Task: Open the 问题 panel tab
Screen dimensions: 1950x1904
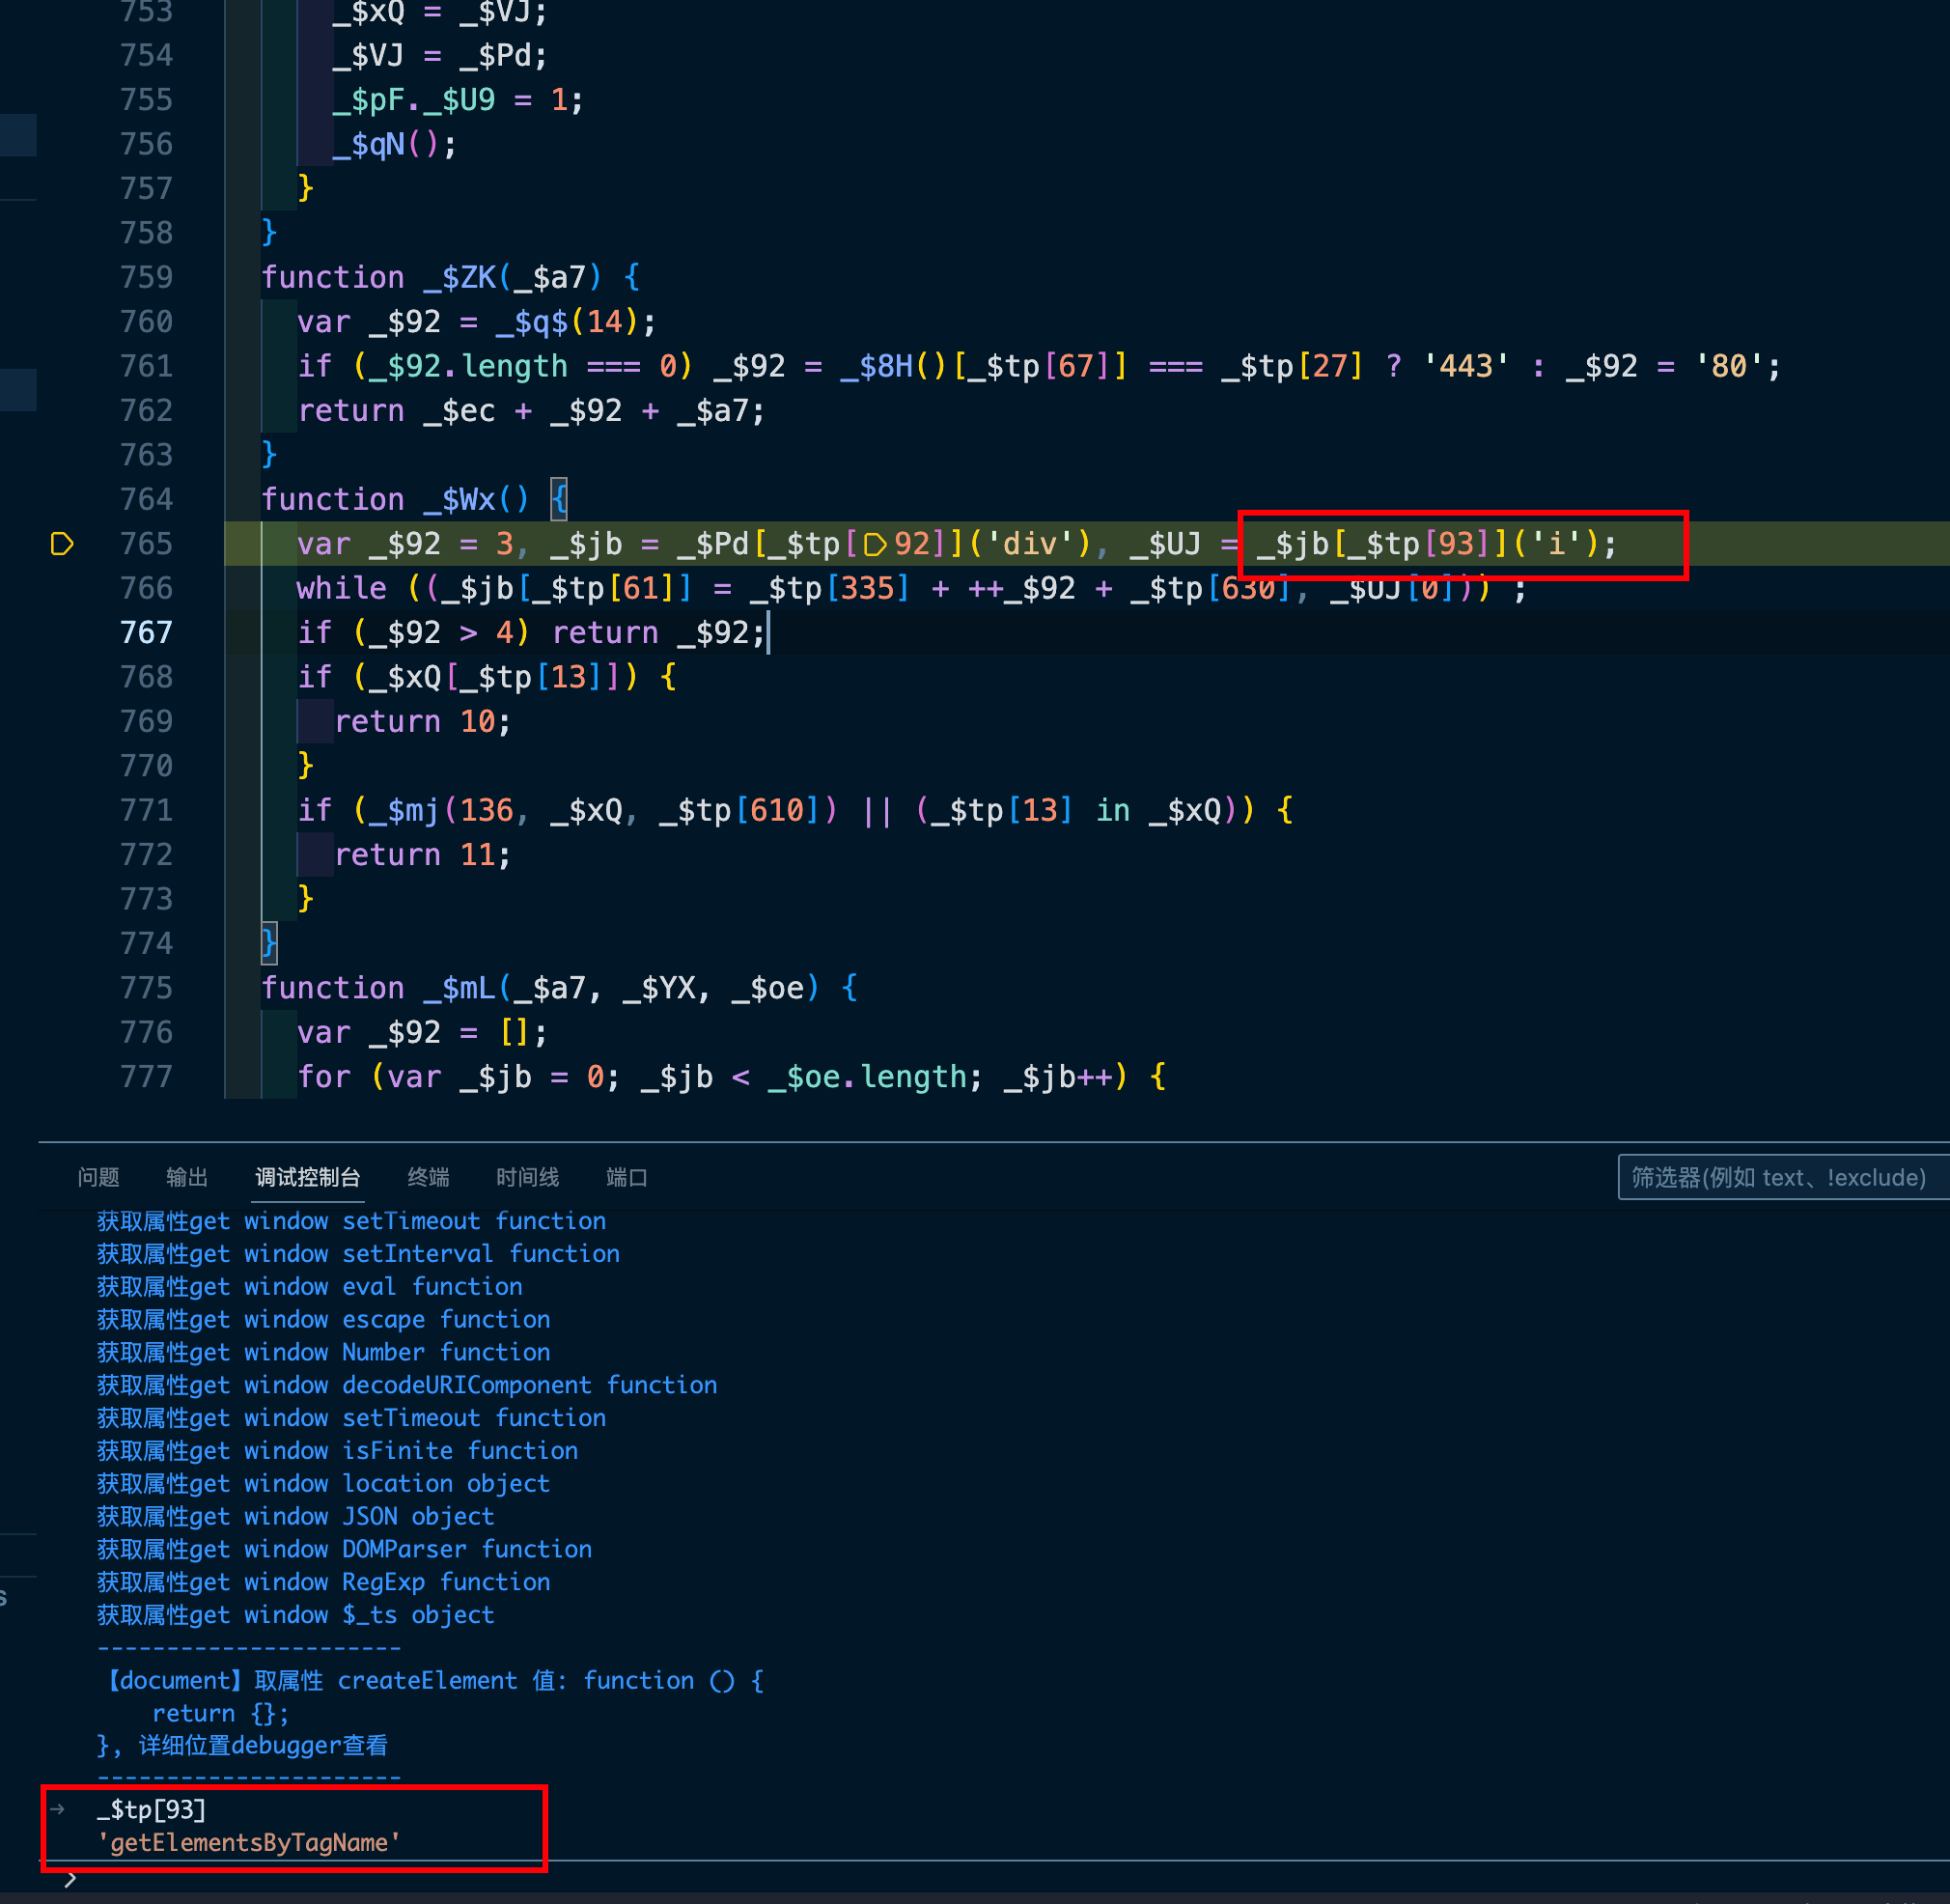Action: pos(98,1177)
